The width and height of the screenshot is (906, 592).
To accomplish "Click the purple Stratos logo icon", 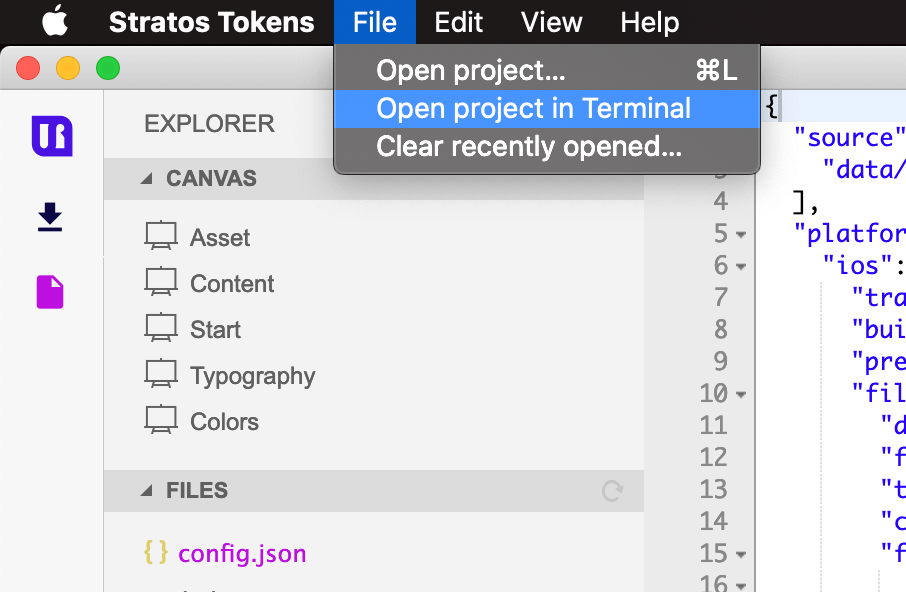I will tap(52, 136).
